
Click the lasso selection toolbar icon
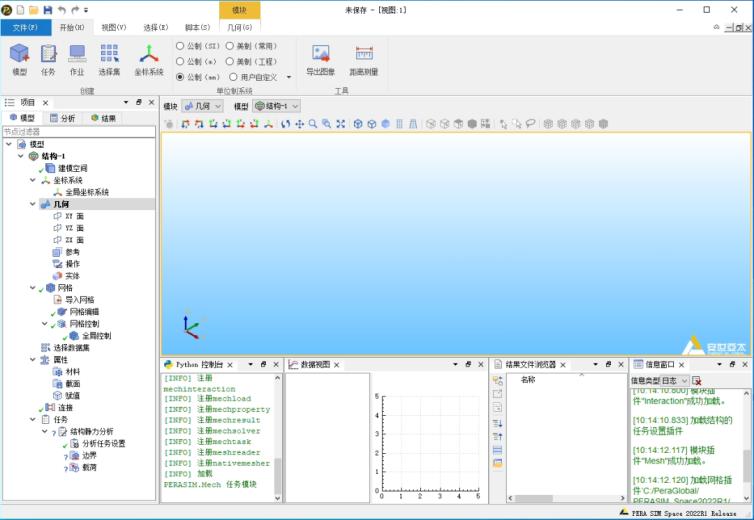pyautogui.click(x=530, y=124)
